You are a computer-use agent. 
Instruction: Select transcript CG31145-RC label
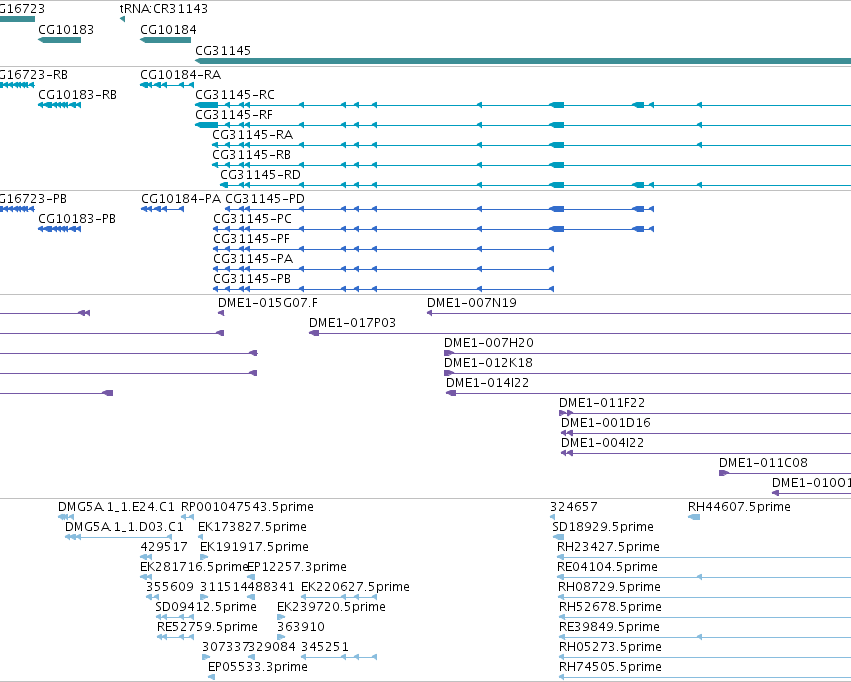pyautogui.click(x=235, y=95)
